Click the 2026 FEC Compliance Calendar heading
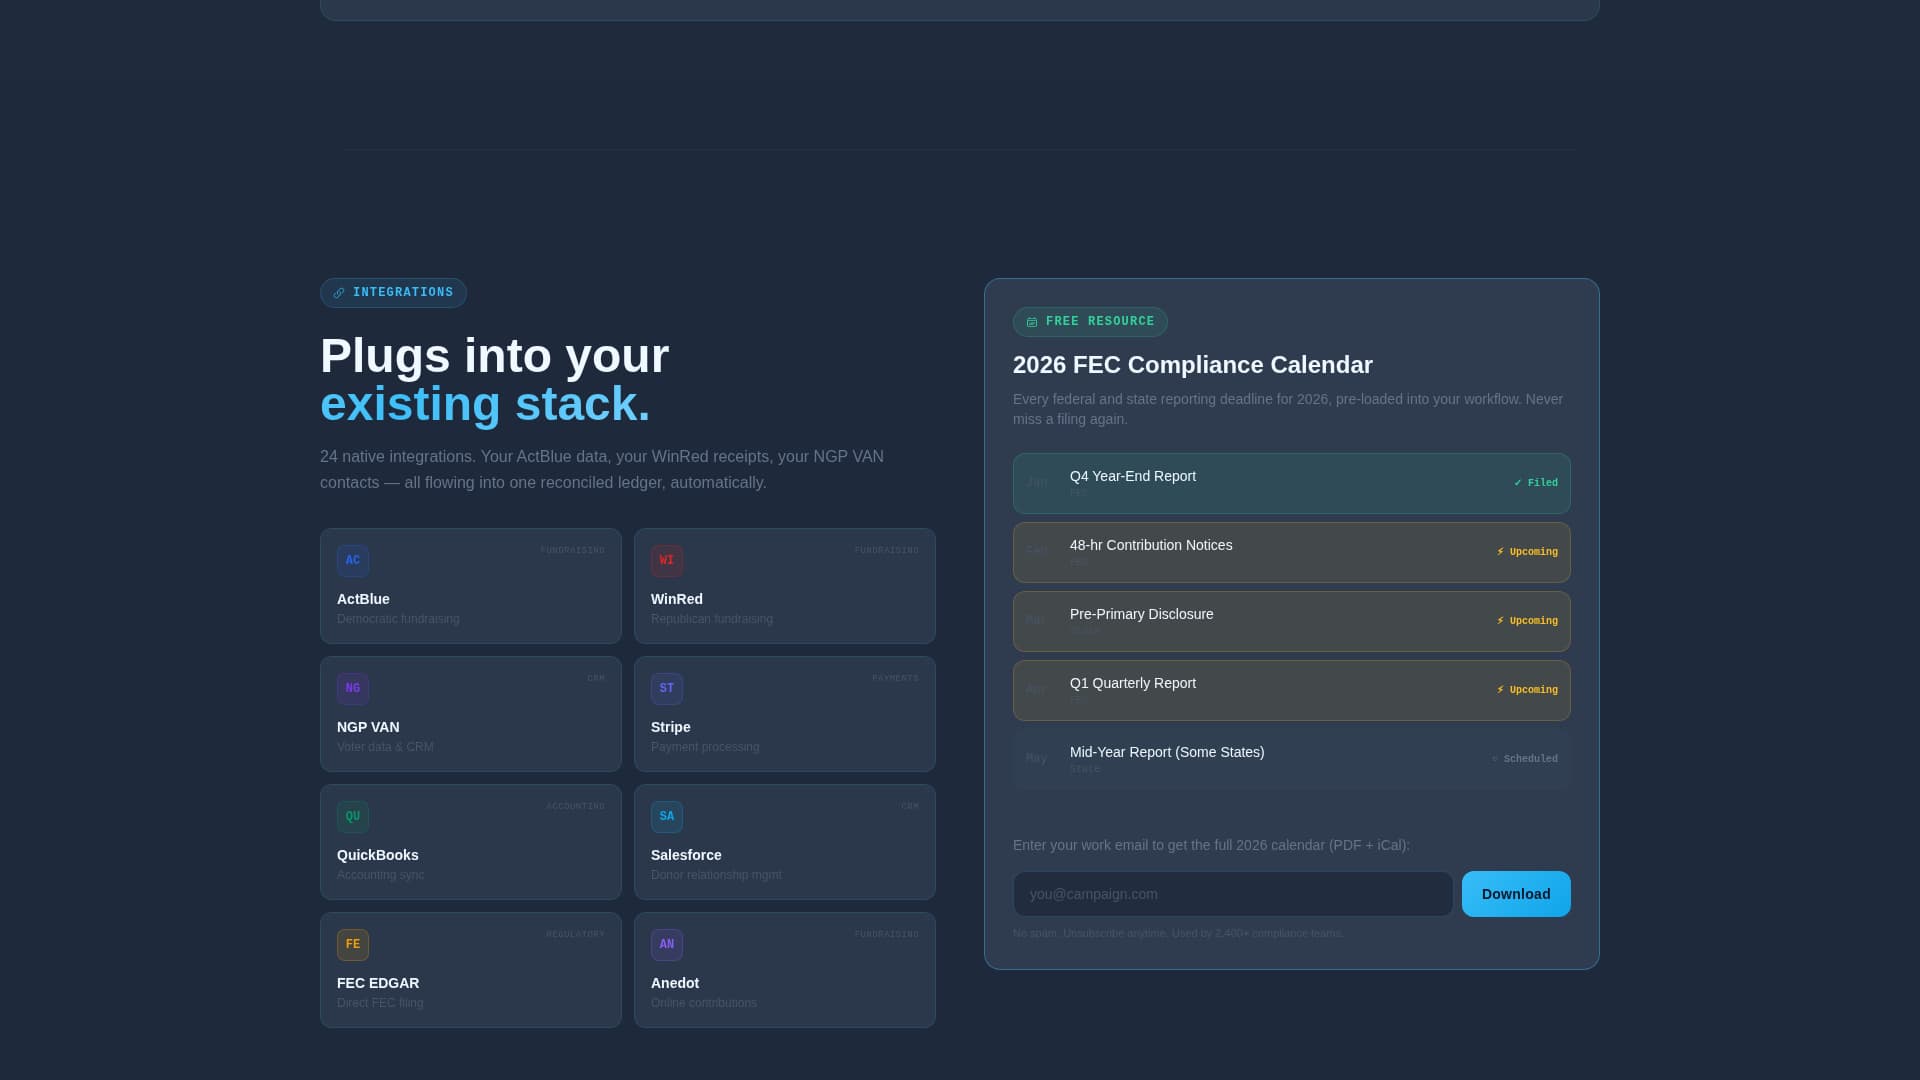 pos(1193,365)
